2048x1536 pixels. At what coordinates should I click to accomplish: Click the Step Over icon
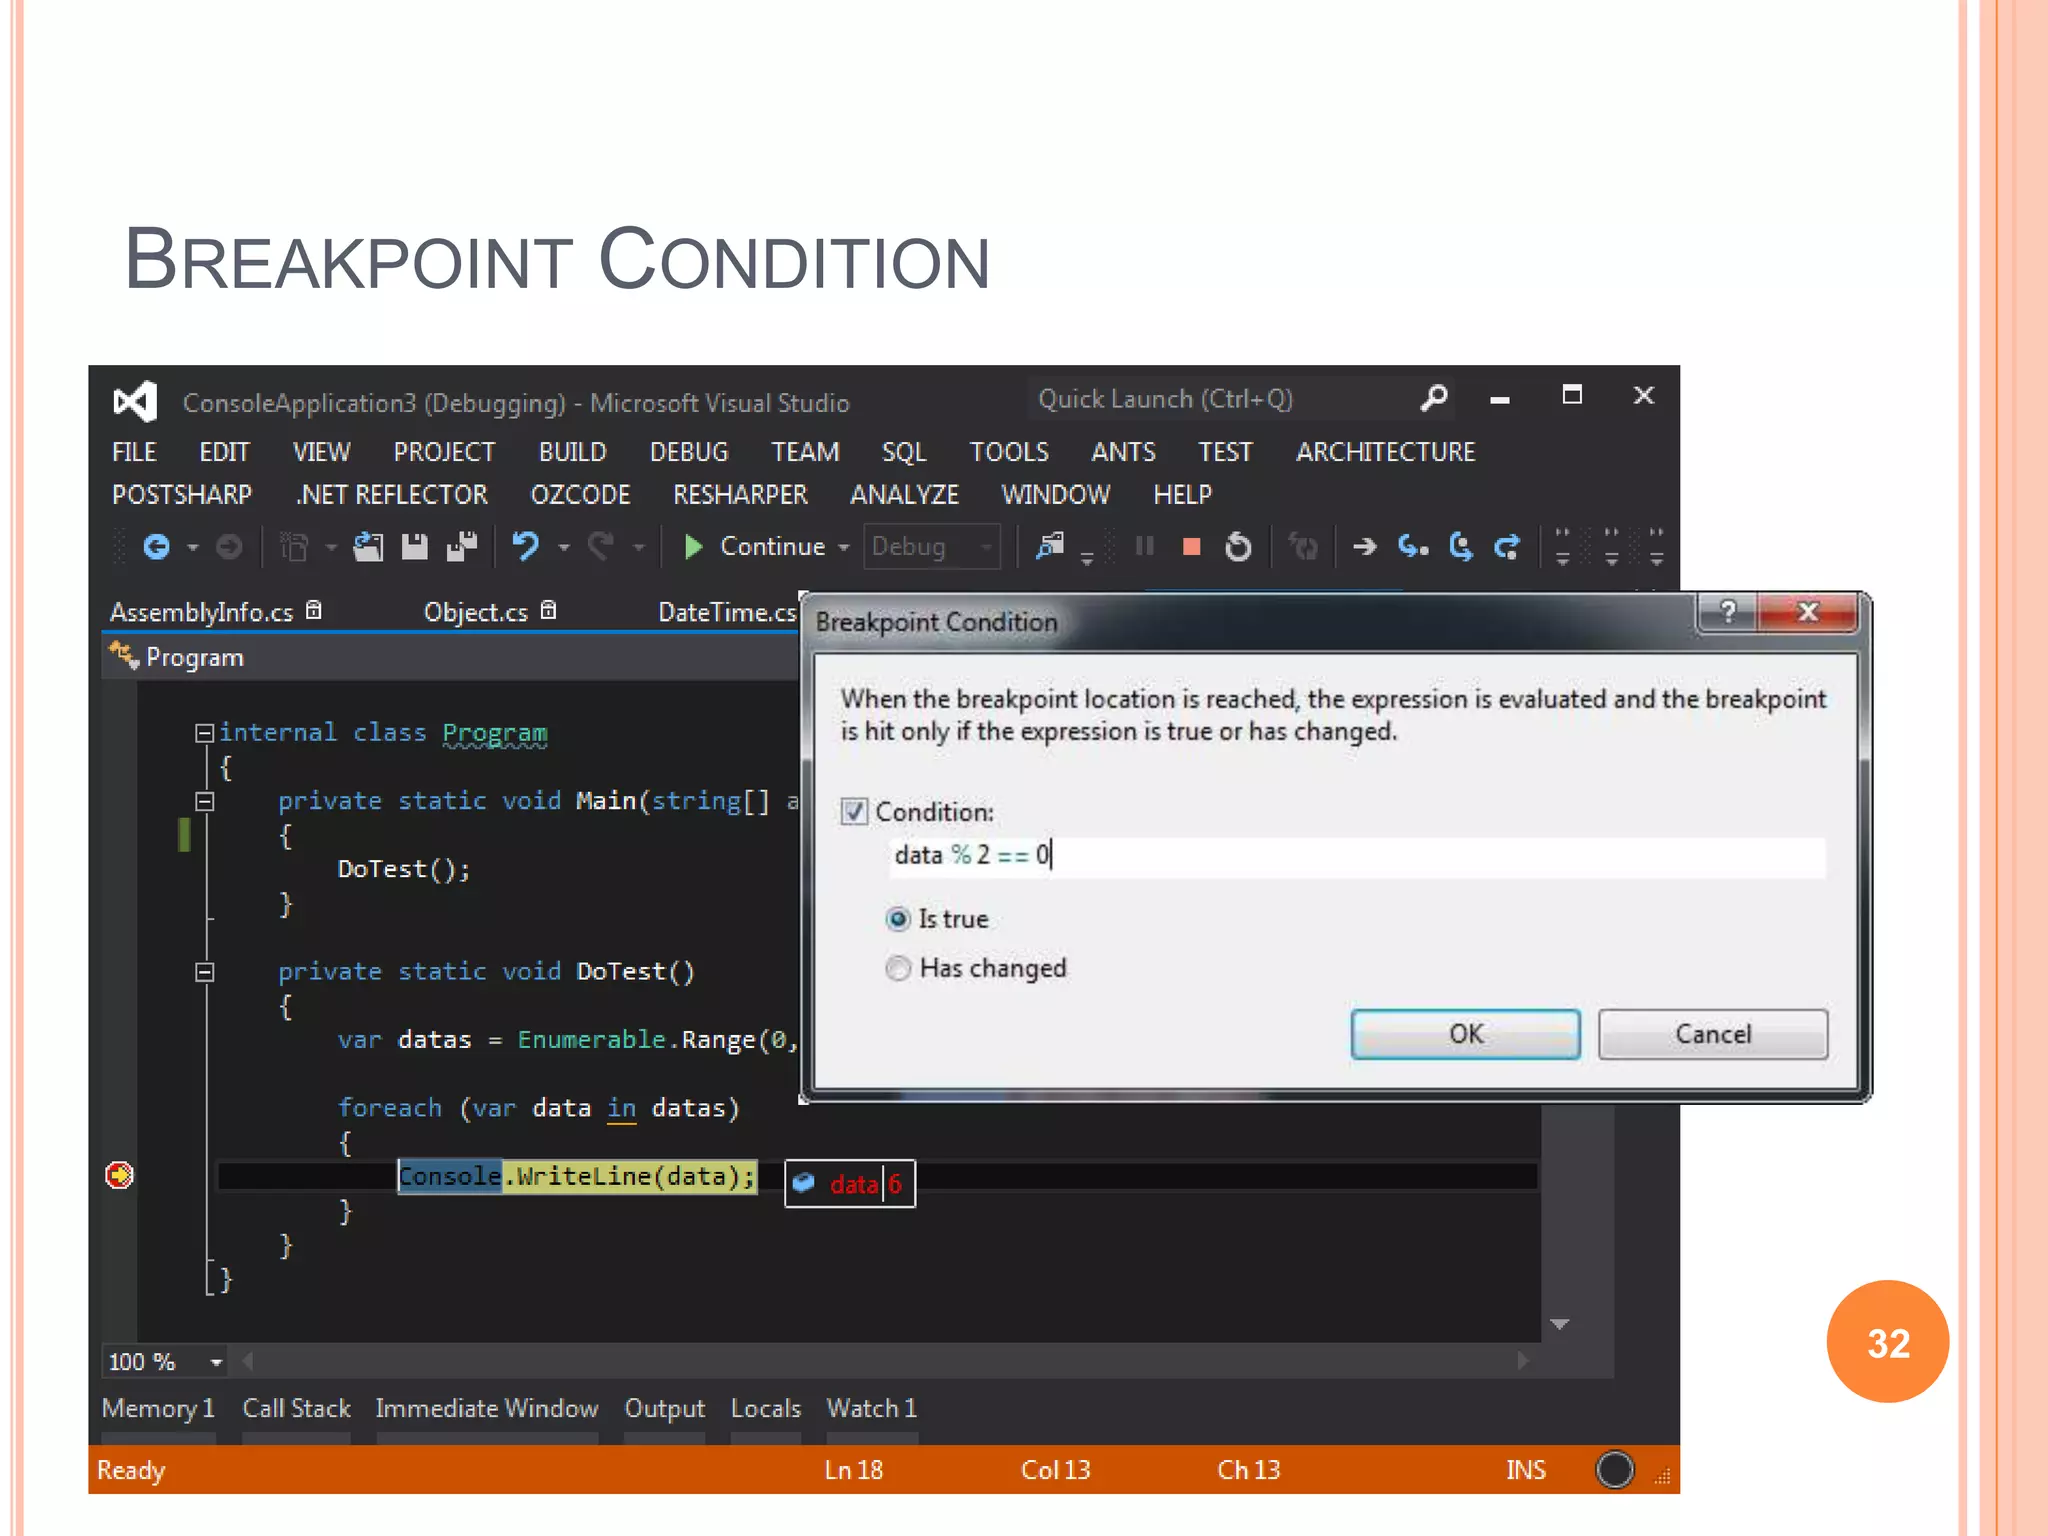click(x=1461, y=546)
